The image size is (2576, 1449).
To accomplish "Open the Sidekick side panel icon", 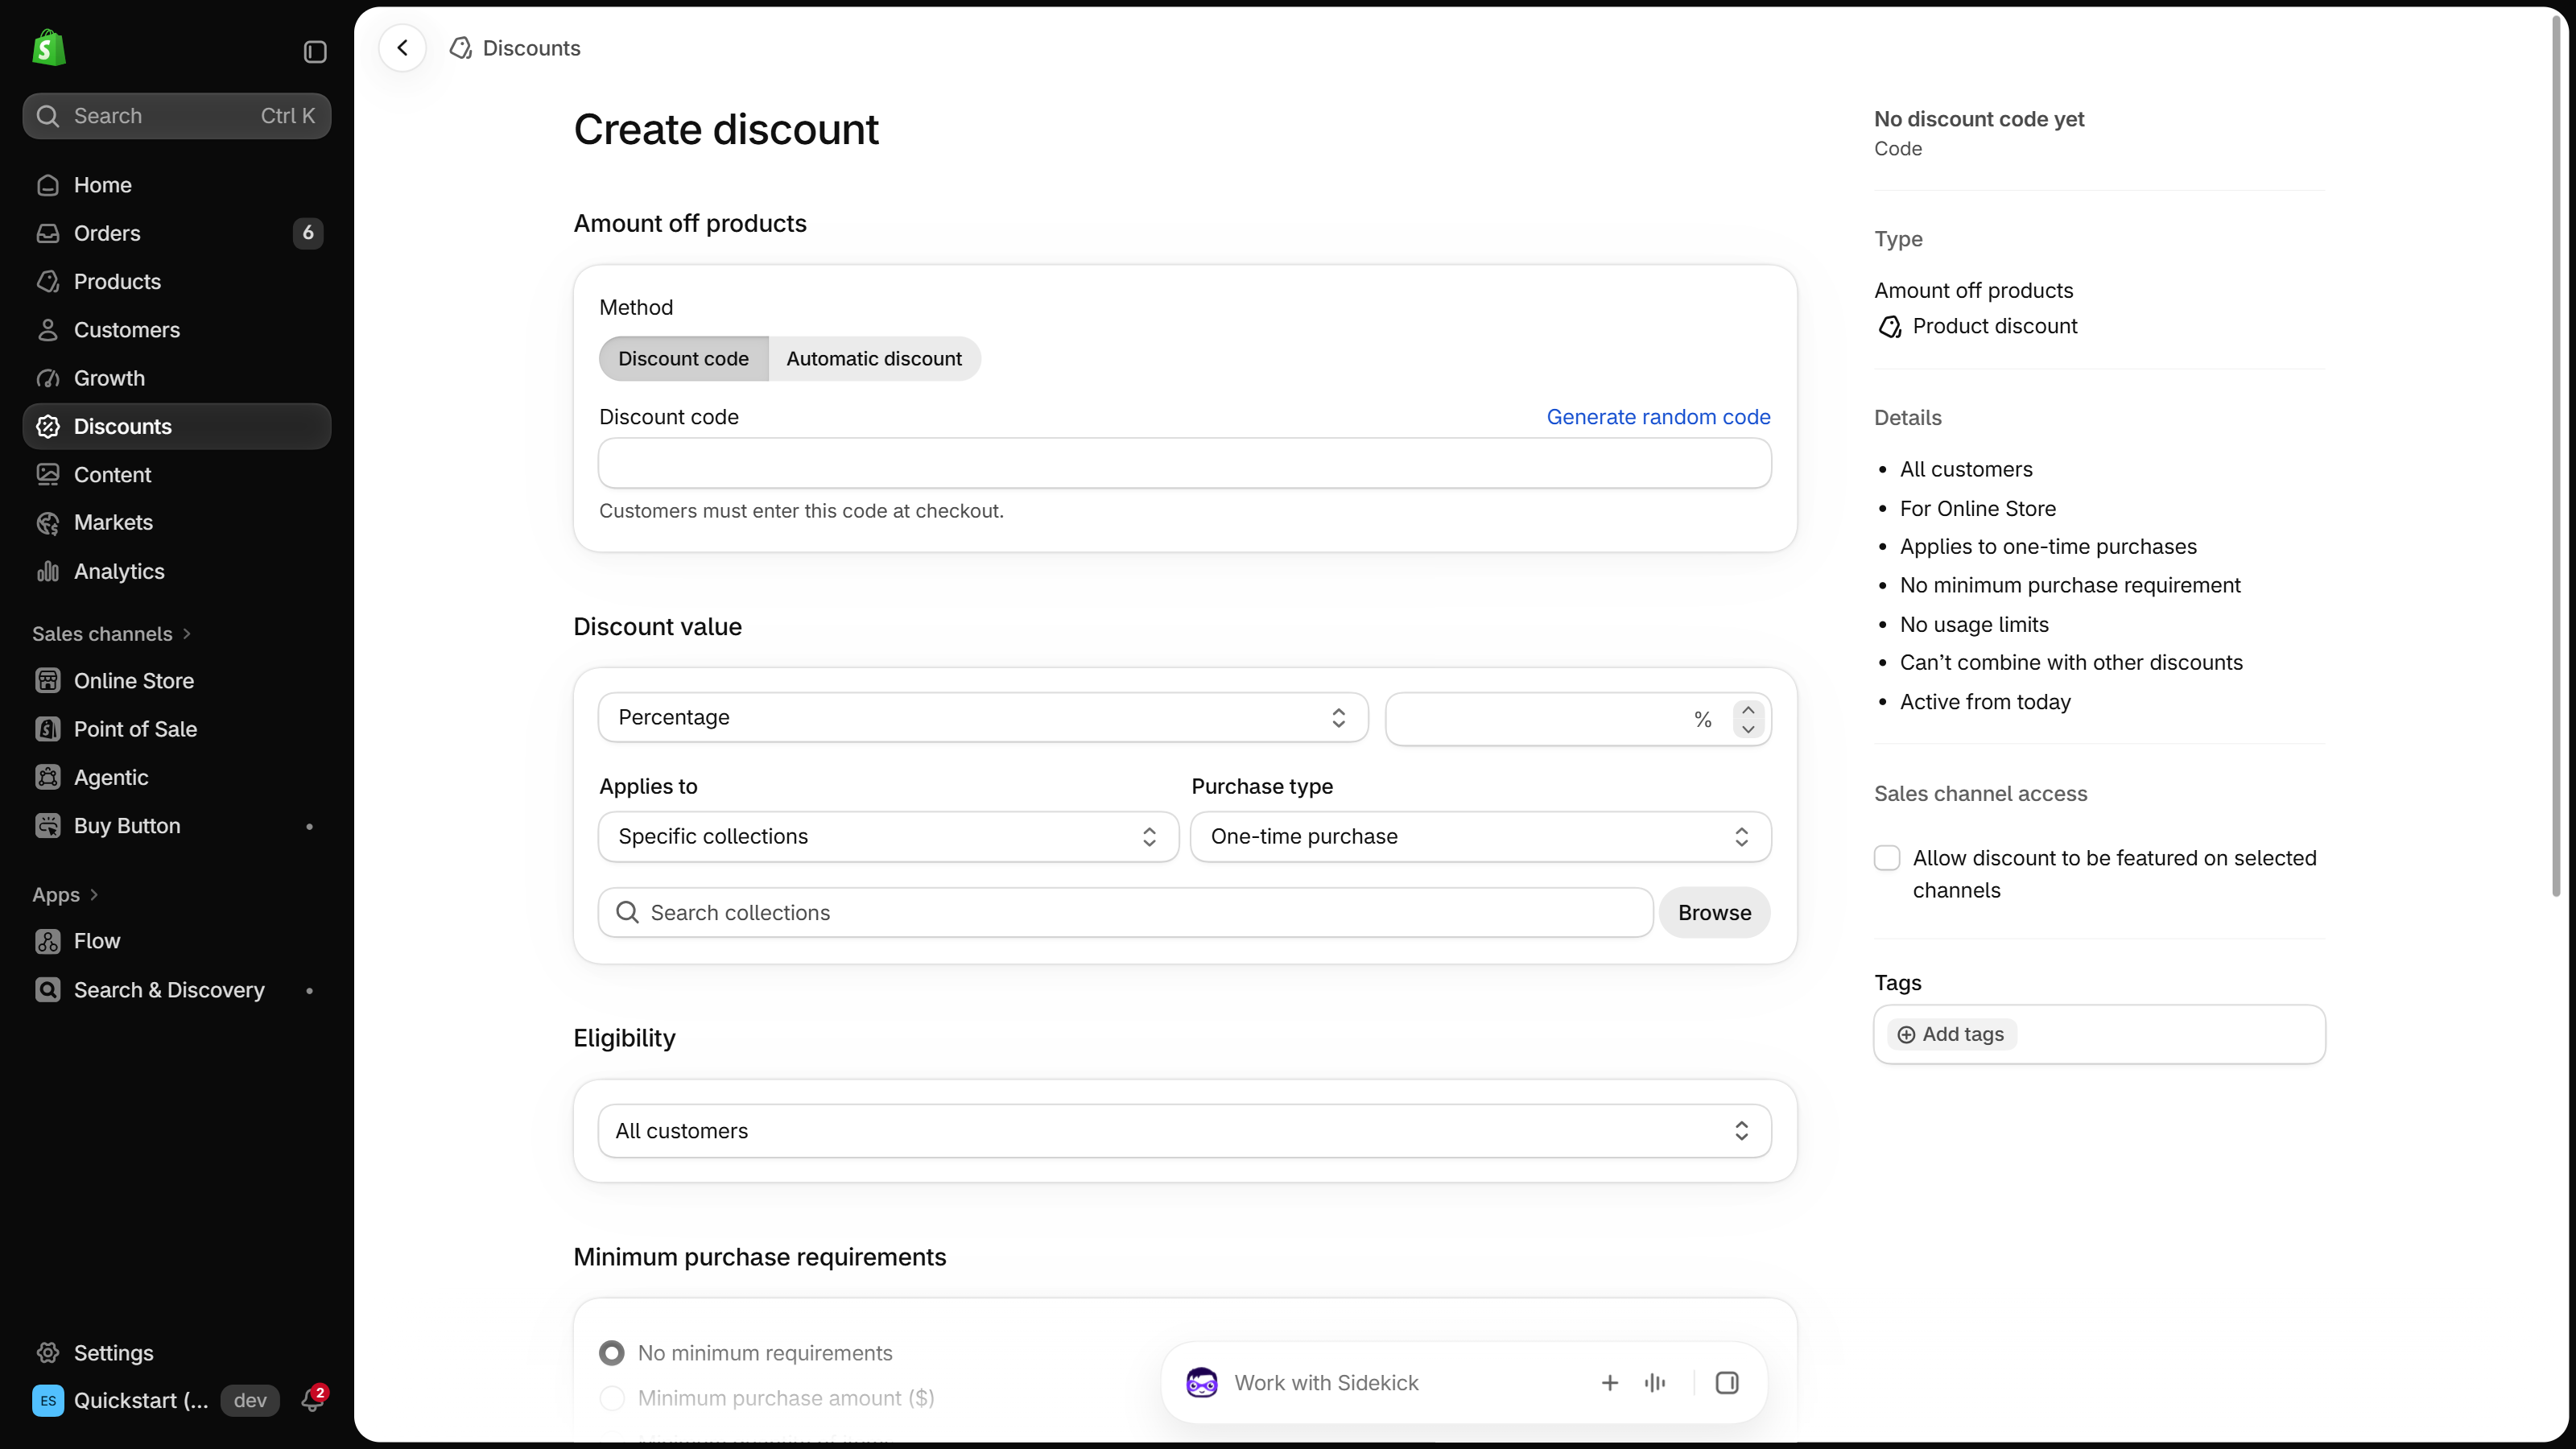I will point(1727,1382).
